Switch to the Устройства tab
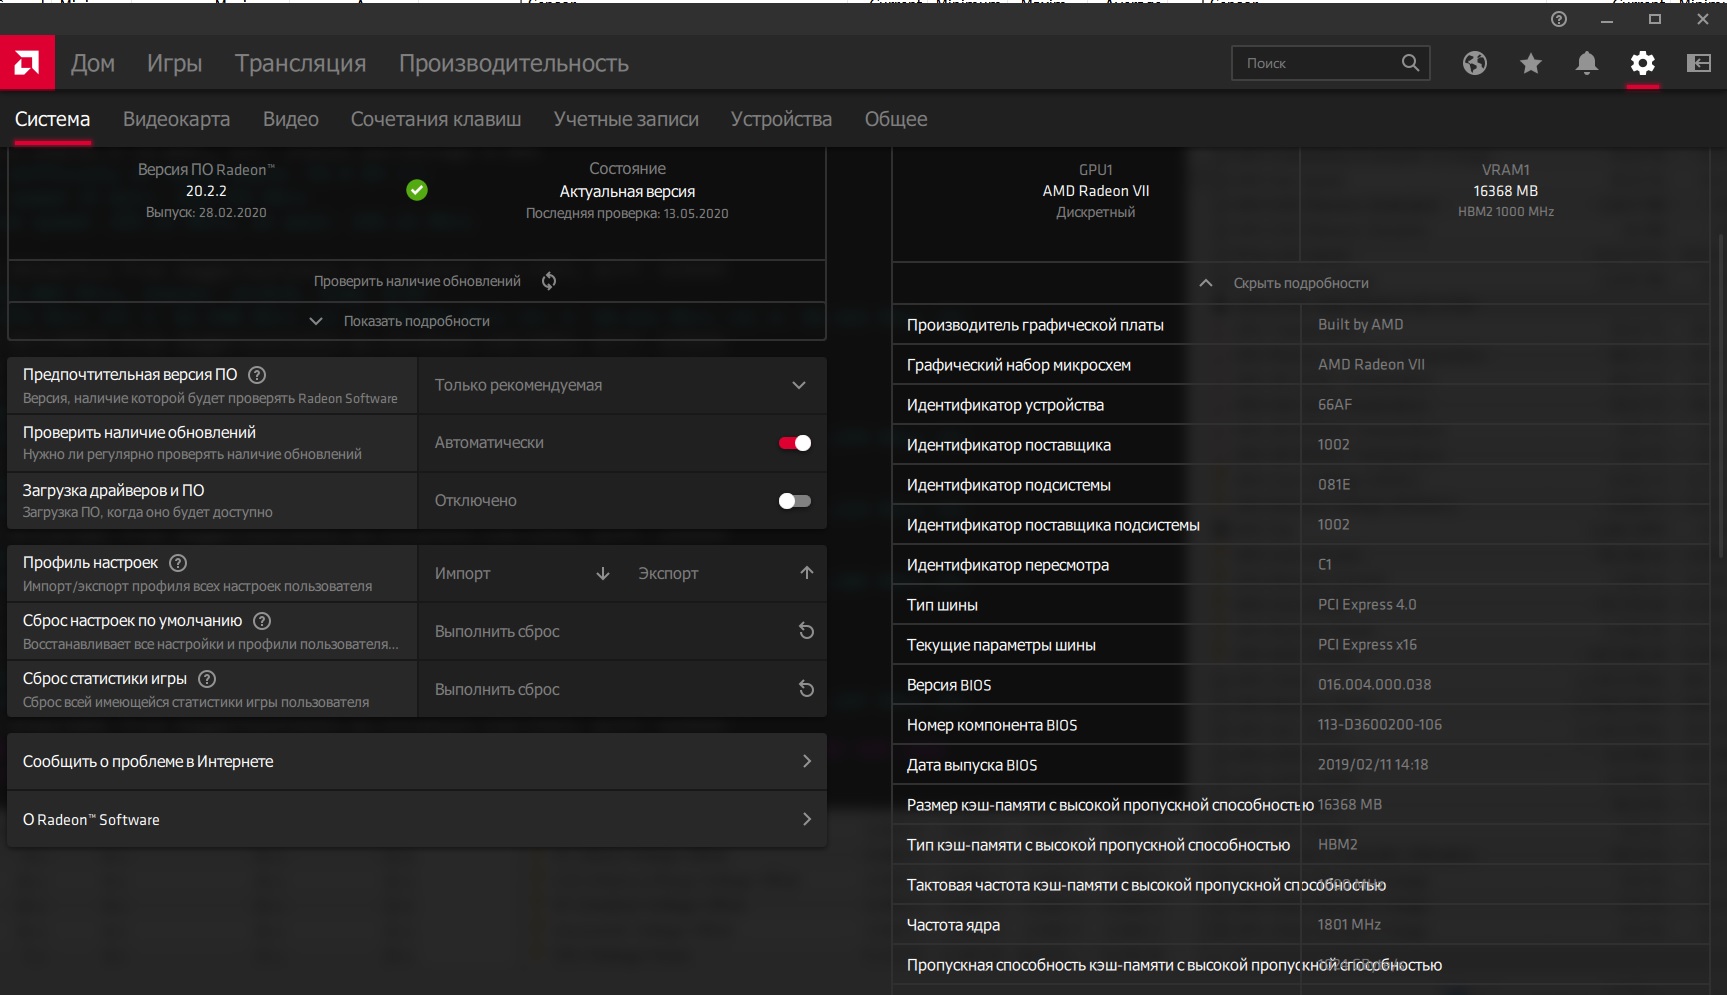 (781, 119)
